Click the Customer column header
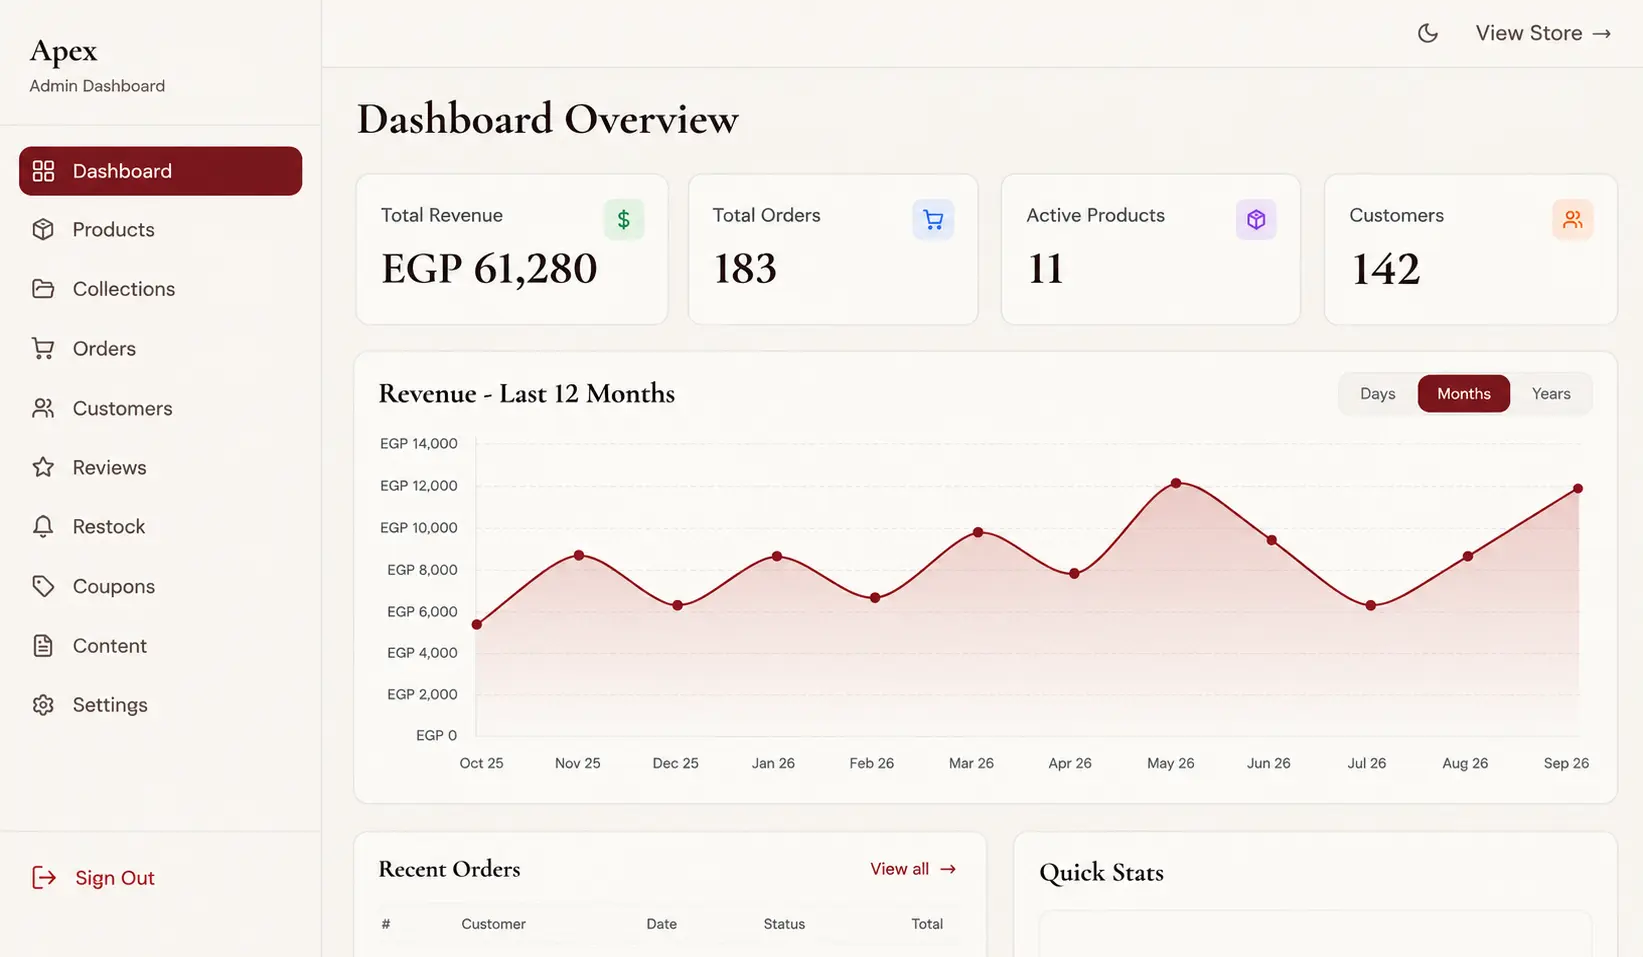Screen dimensions: 1643x957 coord(493,924)
